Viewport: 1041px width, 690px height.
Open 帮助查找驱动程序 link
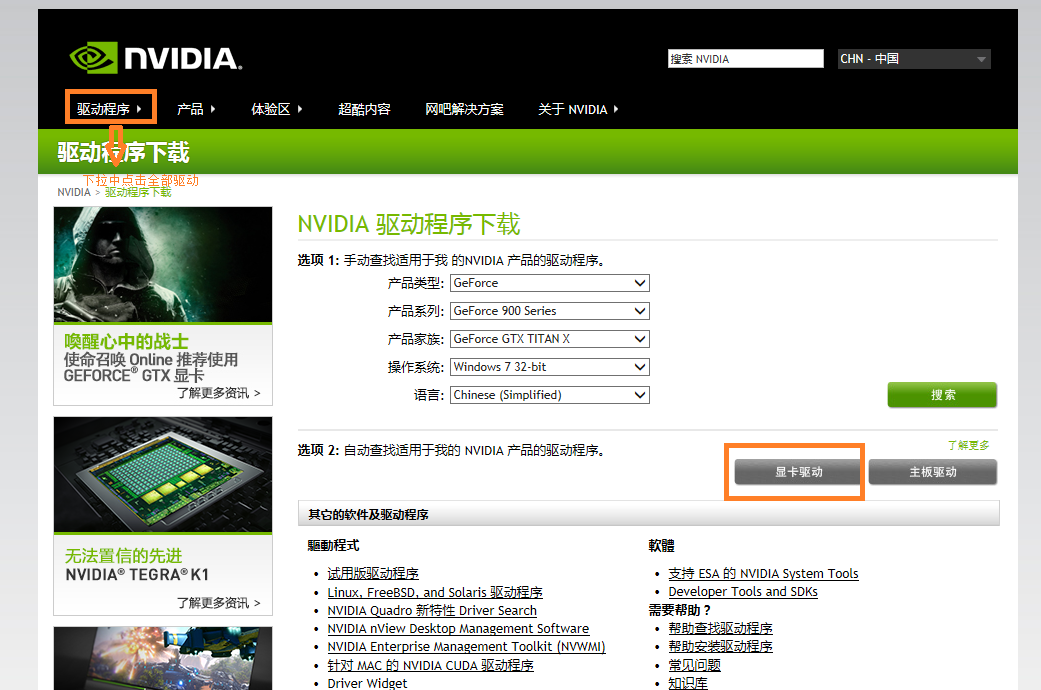[720, 628]
